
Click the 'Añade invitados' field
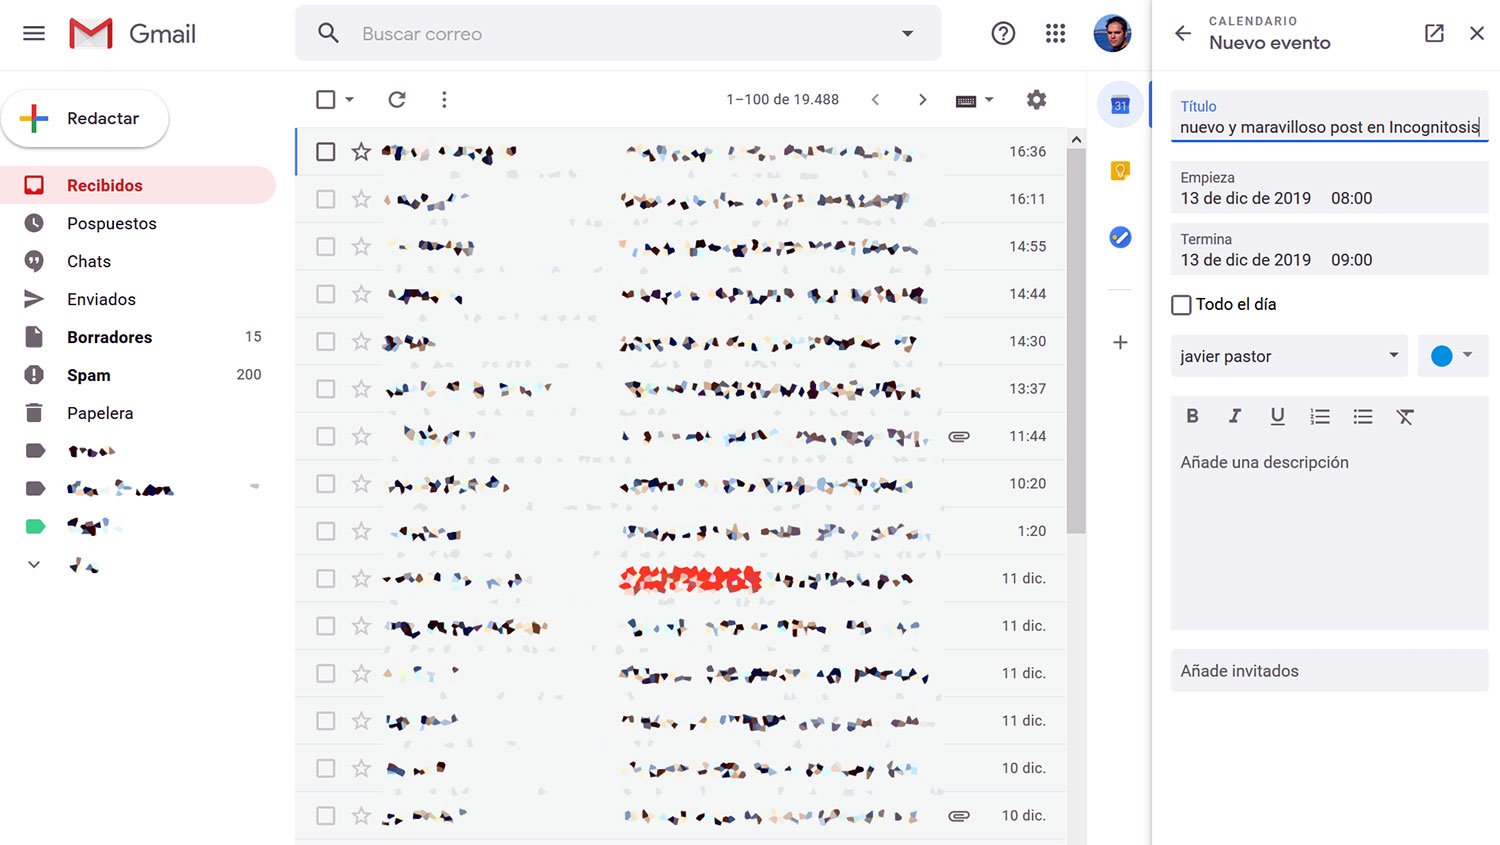(x=1329, y=671)
